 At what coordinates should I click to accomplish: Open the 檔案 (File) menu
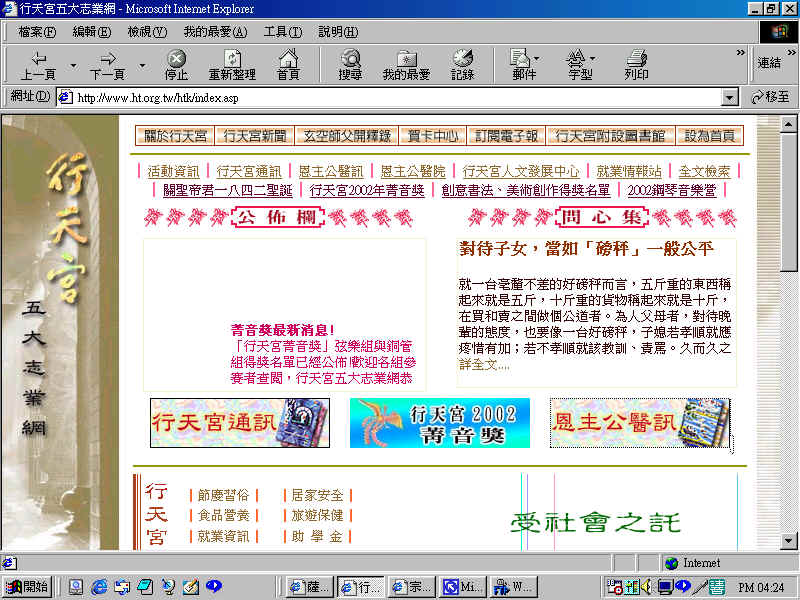(x=37, y=32)
